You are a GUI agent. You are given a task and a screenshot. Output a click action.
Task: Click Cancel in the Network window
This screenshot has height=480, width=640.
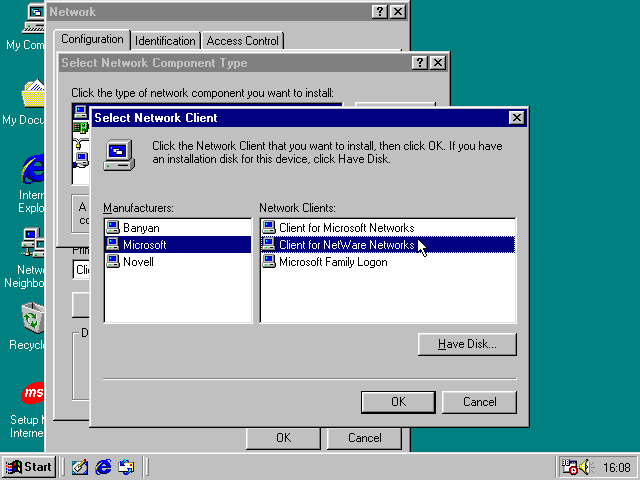tap(364, 438)
